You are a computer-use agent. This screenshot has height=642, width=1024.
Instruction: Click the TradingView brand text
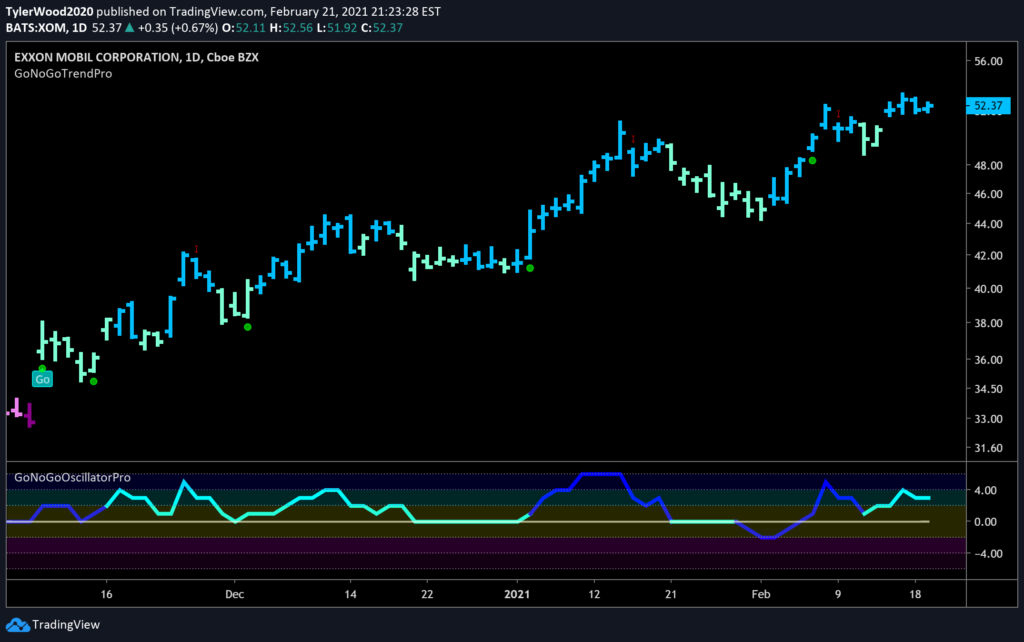pos(66,625)
